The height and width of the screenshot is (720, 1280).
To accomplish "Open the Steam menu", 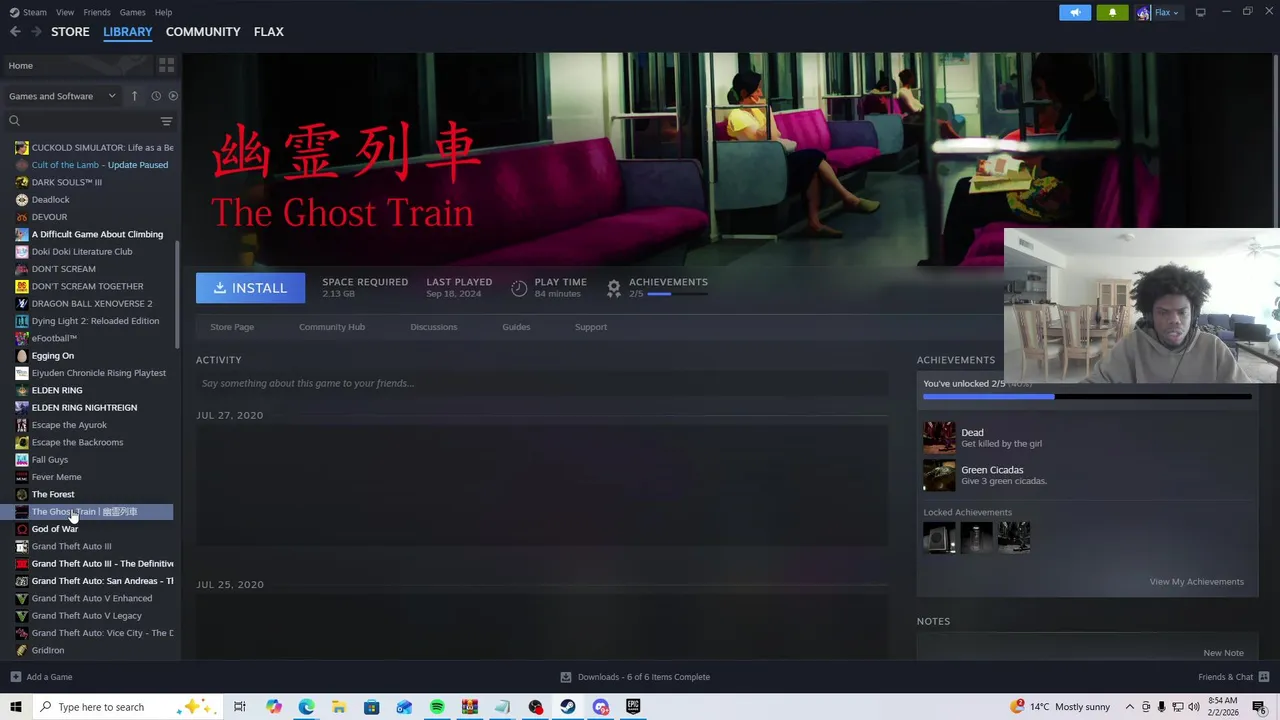I will tap(28, 12).
